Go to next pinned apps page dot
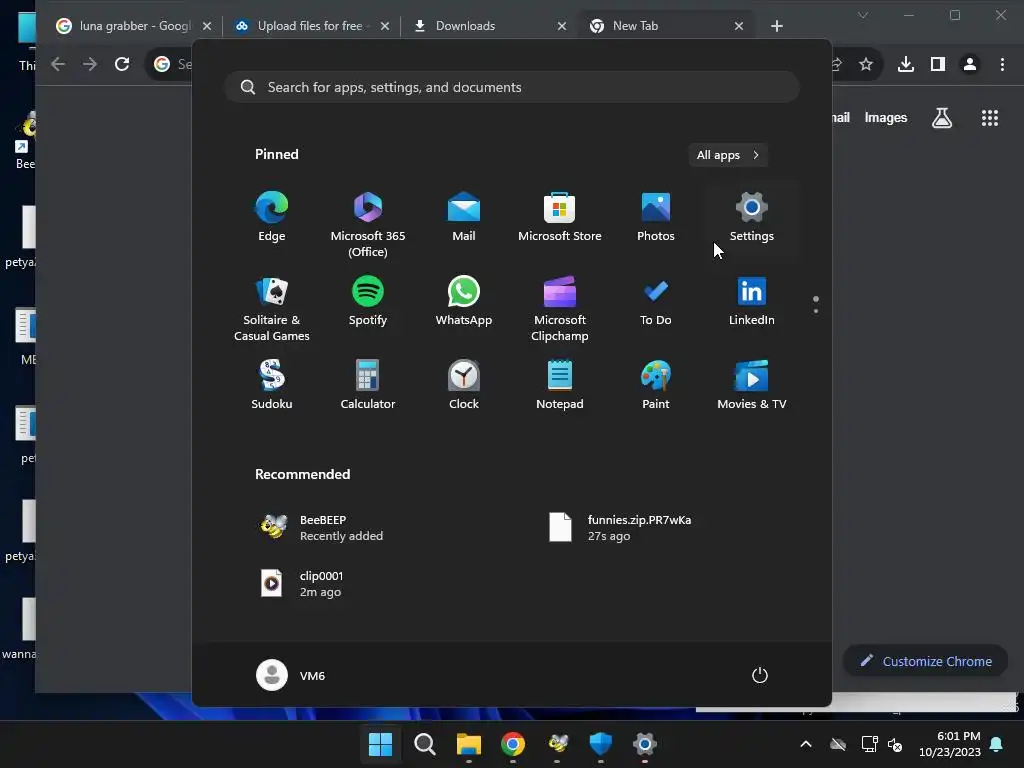Screen dimensions: 1024x768 (x=816, y=311)
